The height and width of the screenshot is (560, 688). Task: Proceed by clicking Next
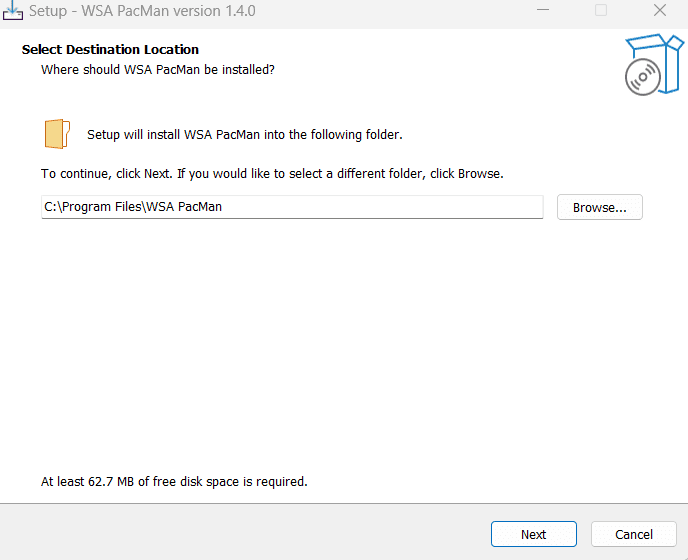coord(533,534)
